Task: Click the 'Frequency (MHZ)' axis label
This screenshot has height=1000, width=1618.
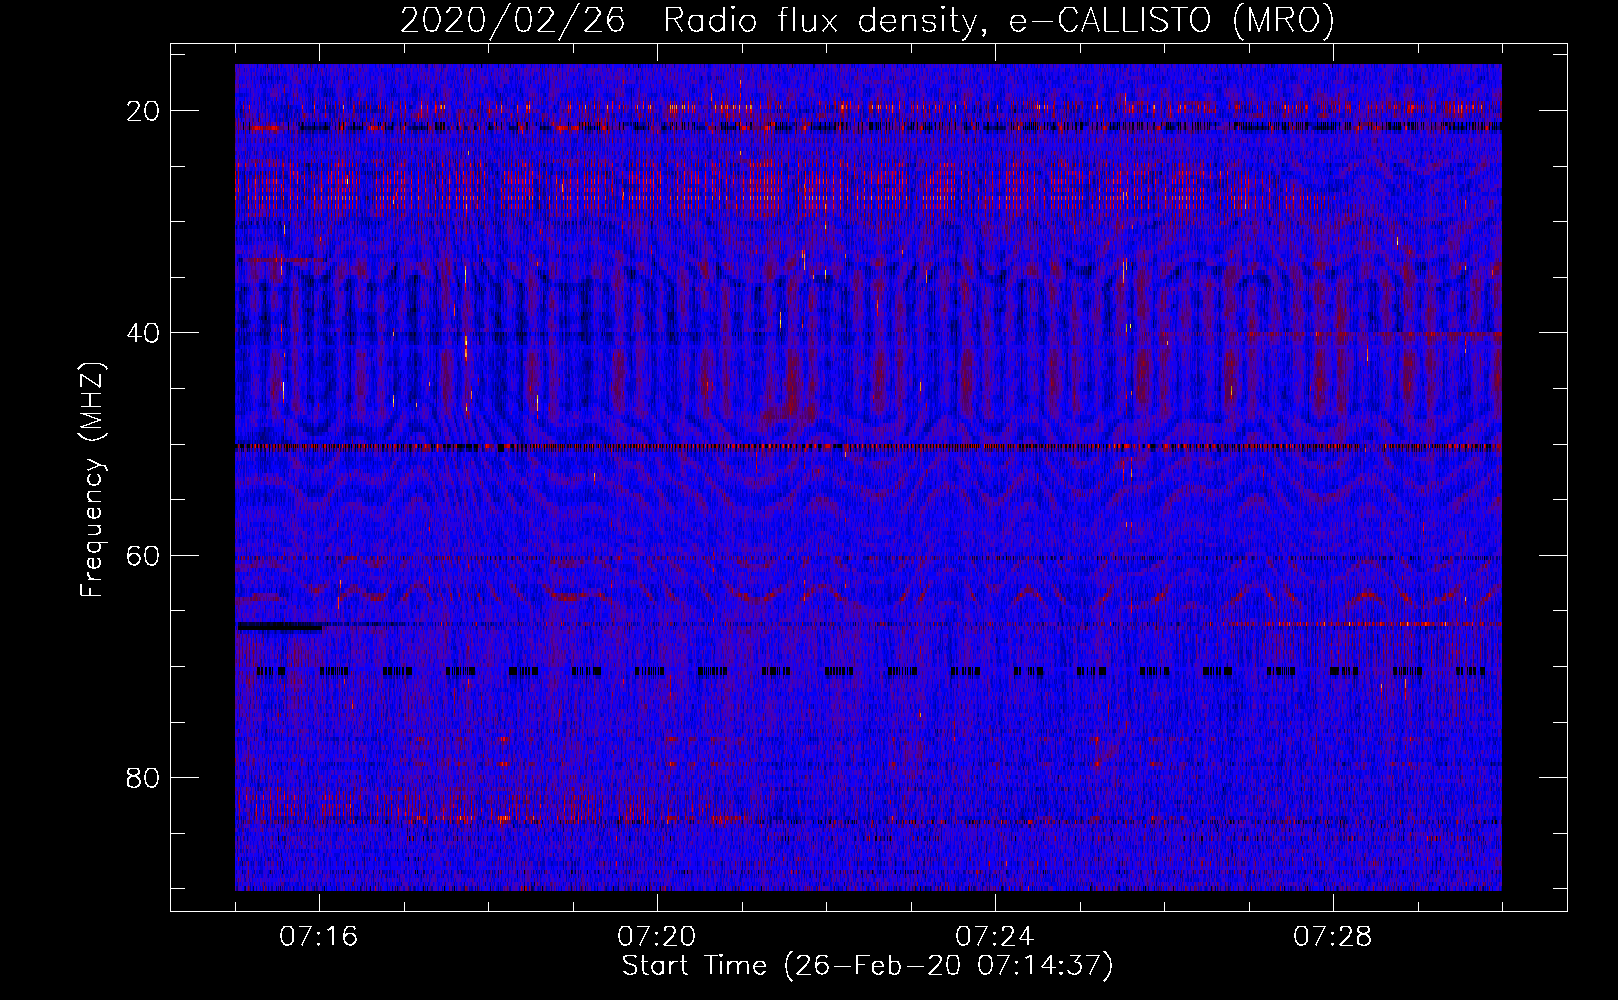Action: (92, 480)
